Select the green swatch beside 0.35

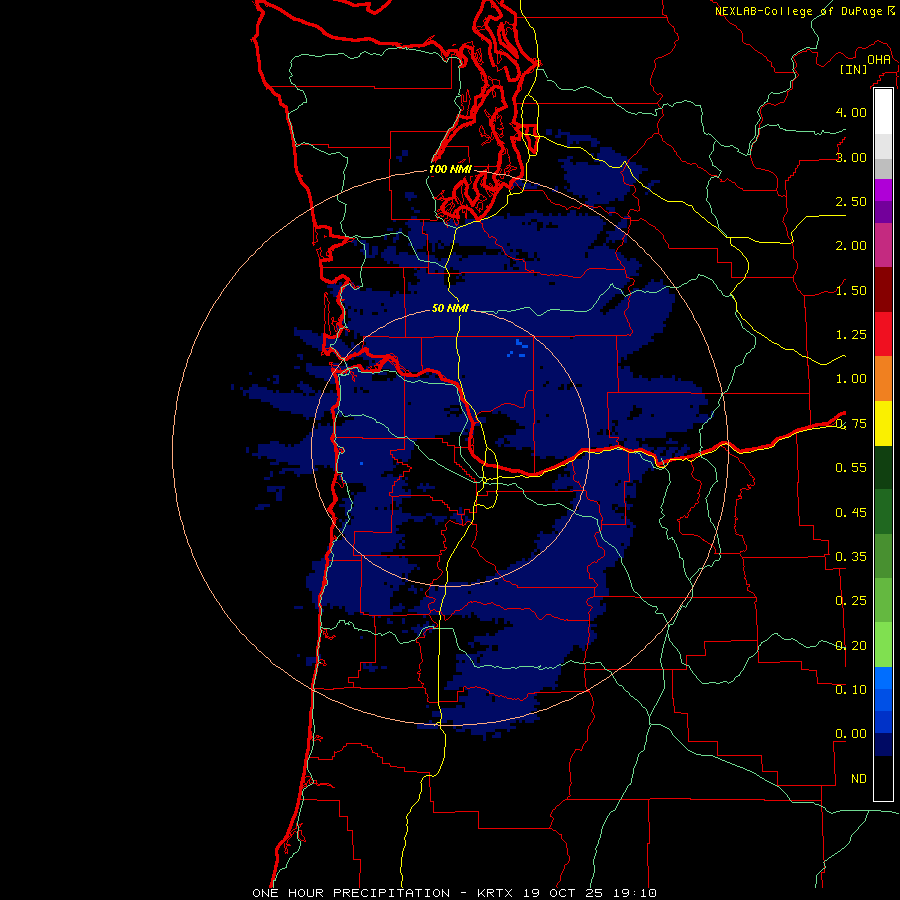(883, 556)
